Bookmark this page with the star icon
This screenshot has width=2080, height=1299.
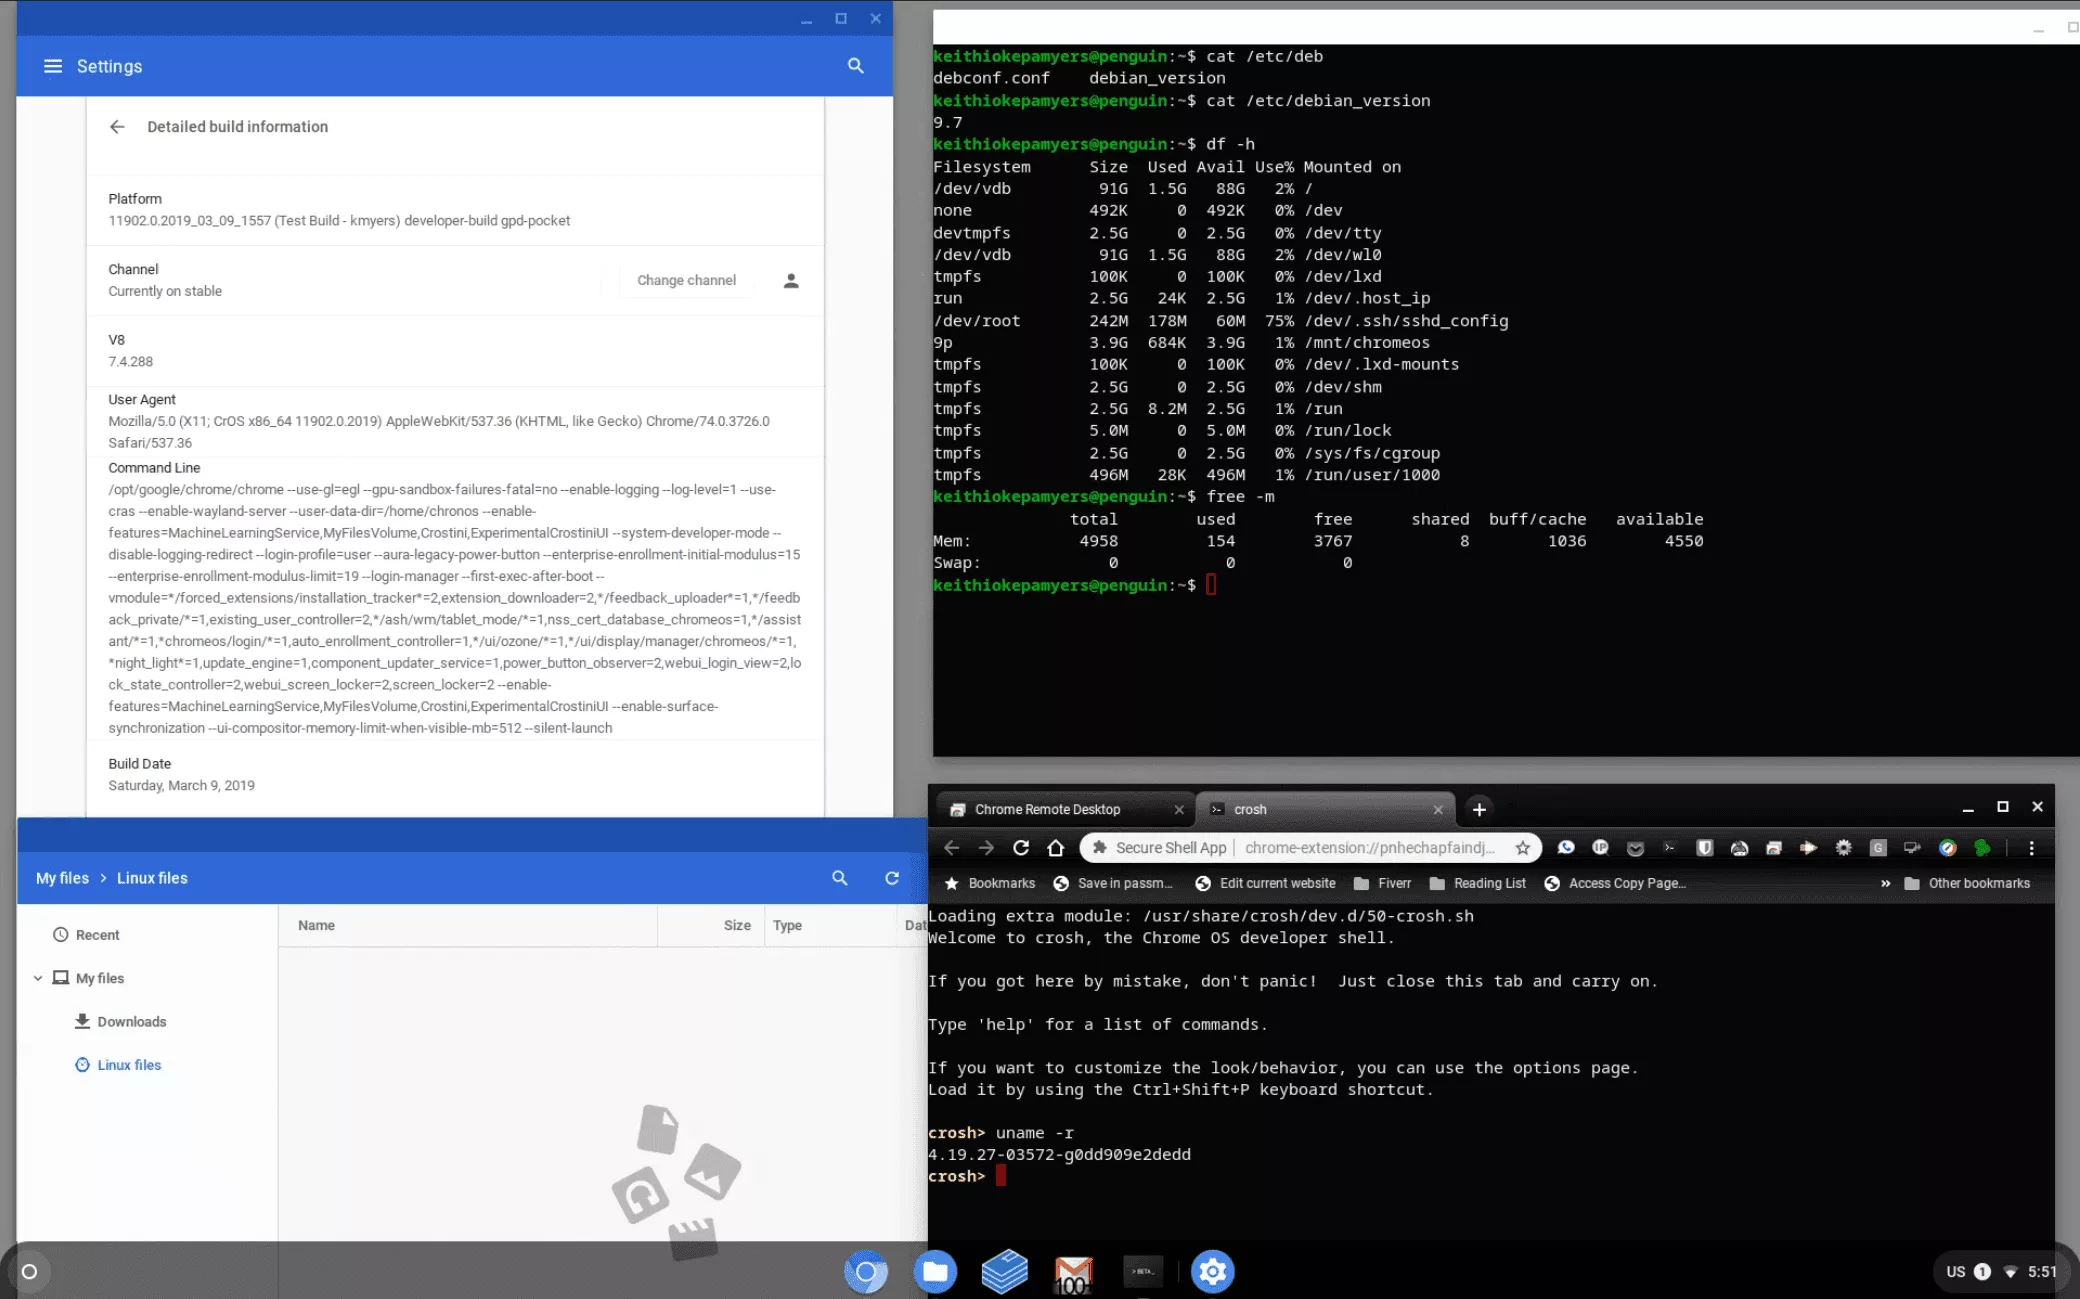(1522, 848)
